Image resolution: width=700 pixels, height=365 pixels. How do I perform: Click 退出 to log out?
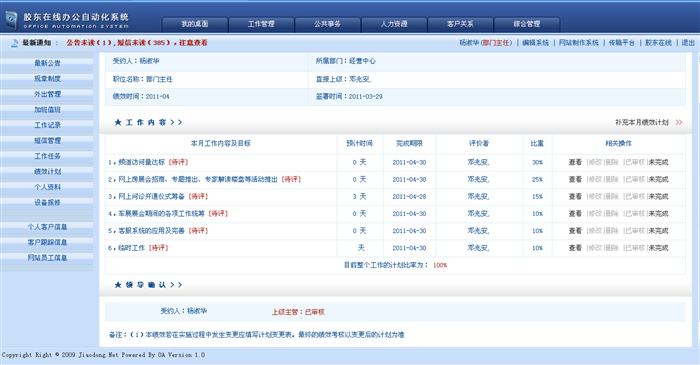point(688,43)
